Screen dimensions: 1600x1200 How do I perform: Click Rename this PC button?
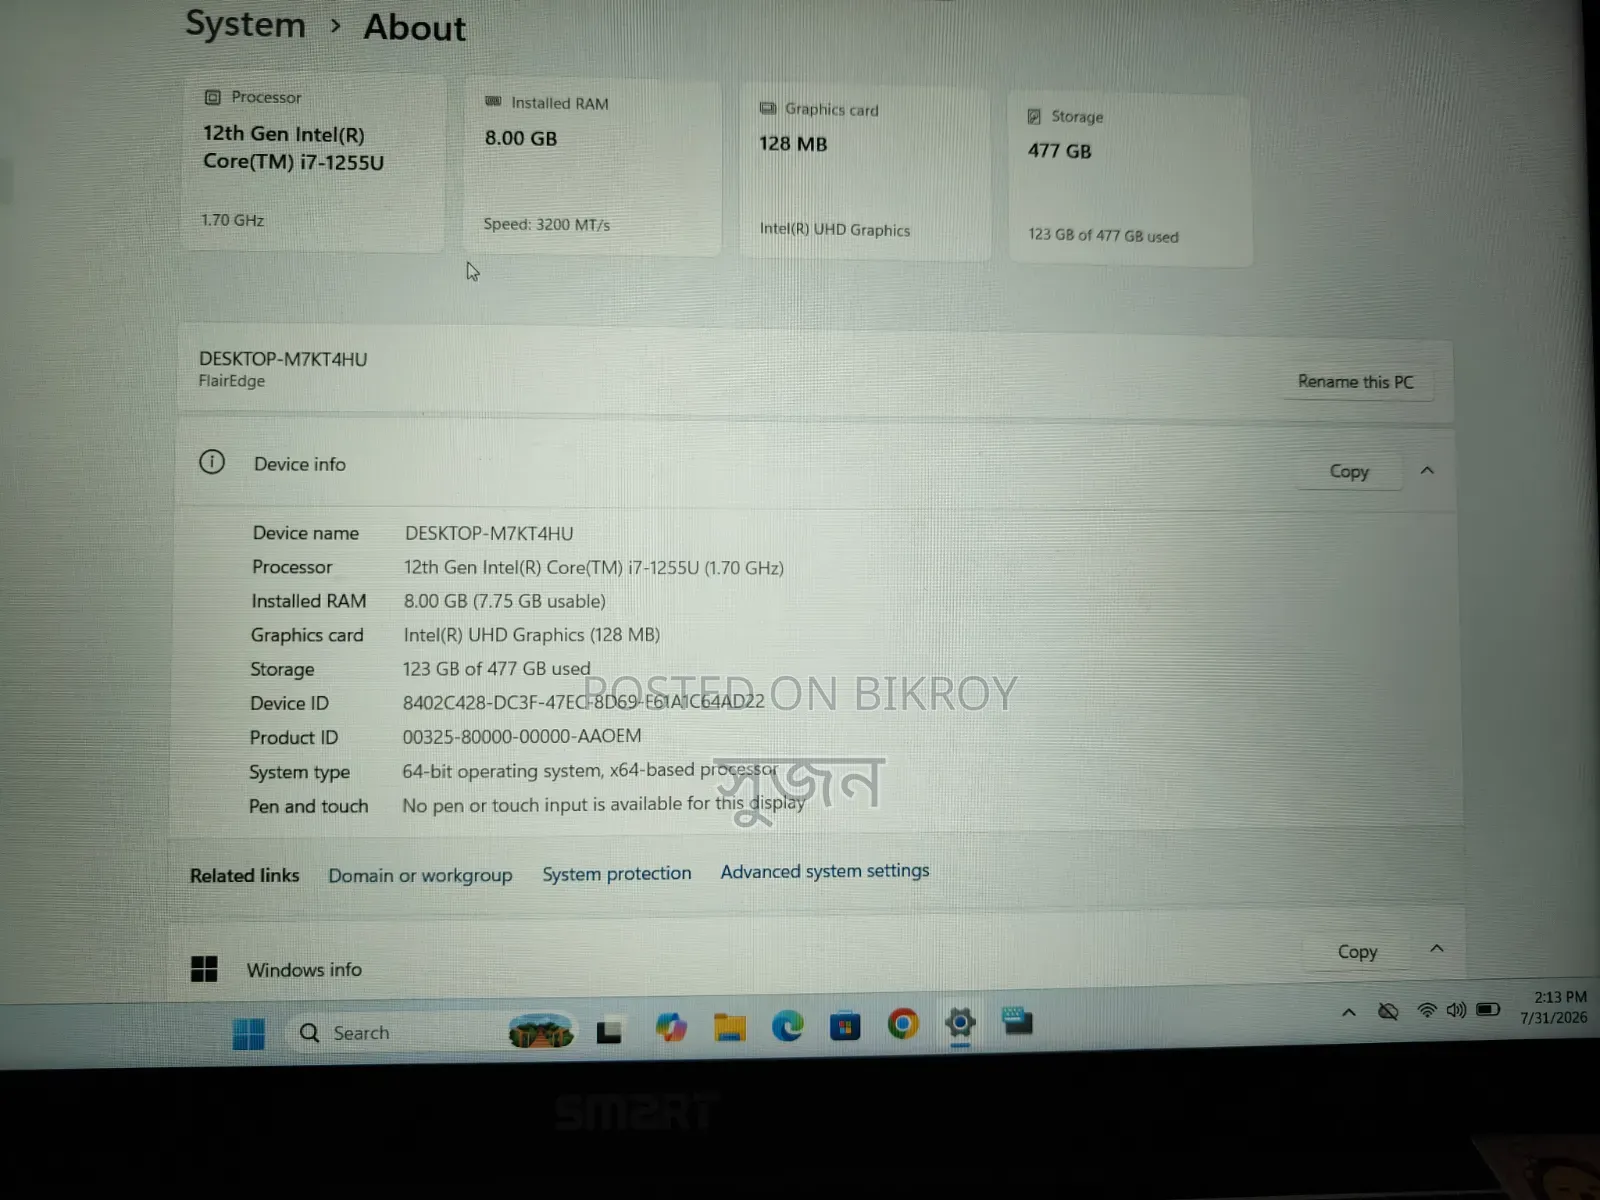pyautogui.click(x=1356, y=382)
